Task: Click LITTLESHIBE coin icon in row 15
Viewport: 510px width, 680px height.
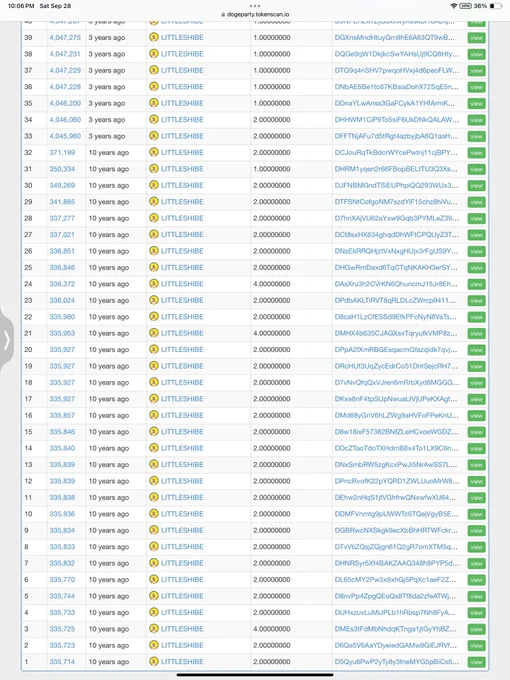Action: point(154,432)
